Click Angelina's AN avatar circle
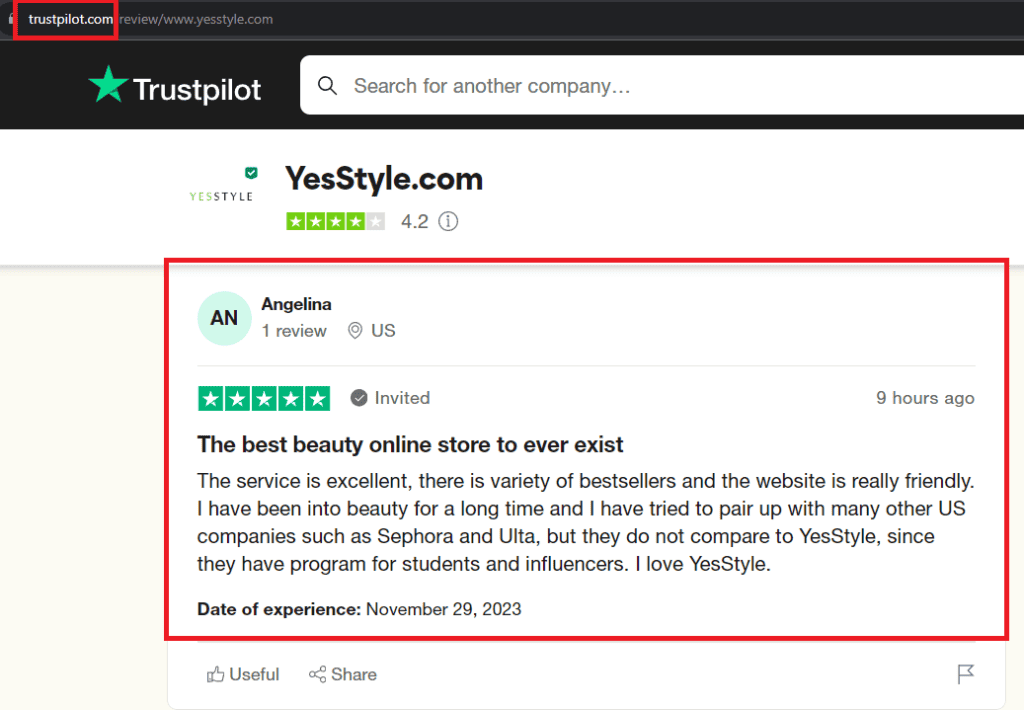The image size is (1024, 710). click(224, 317)
